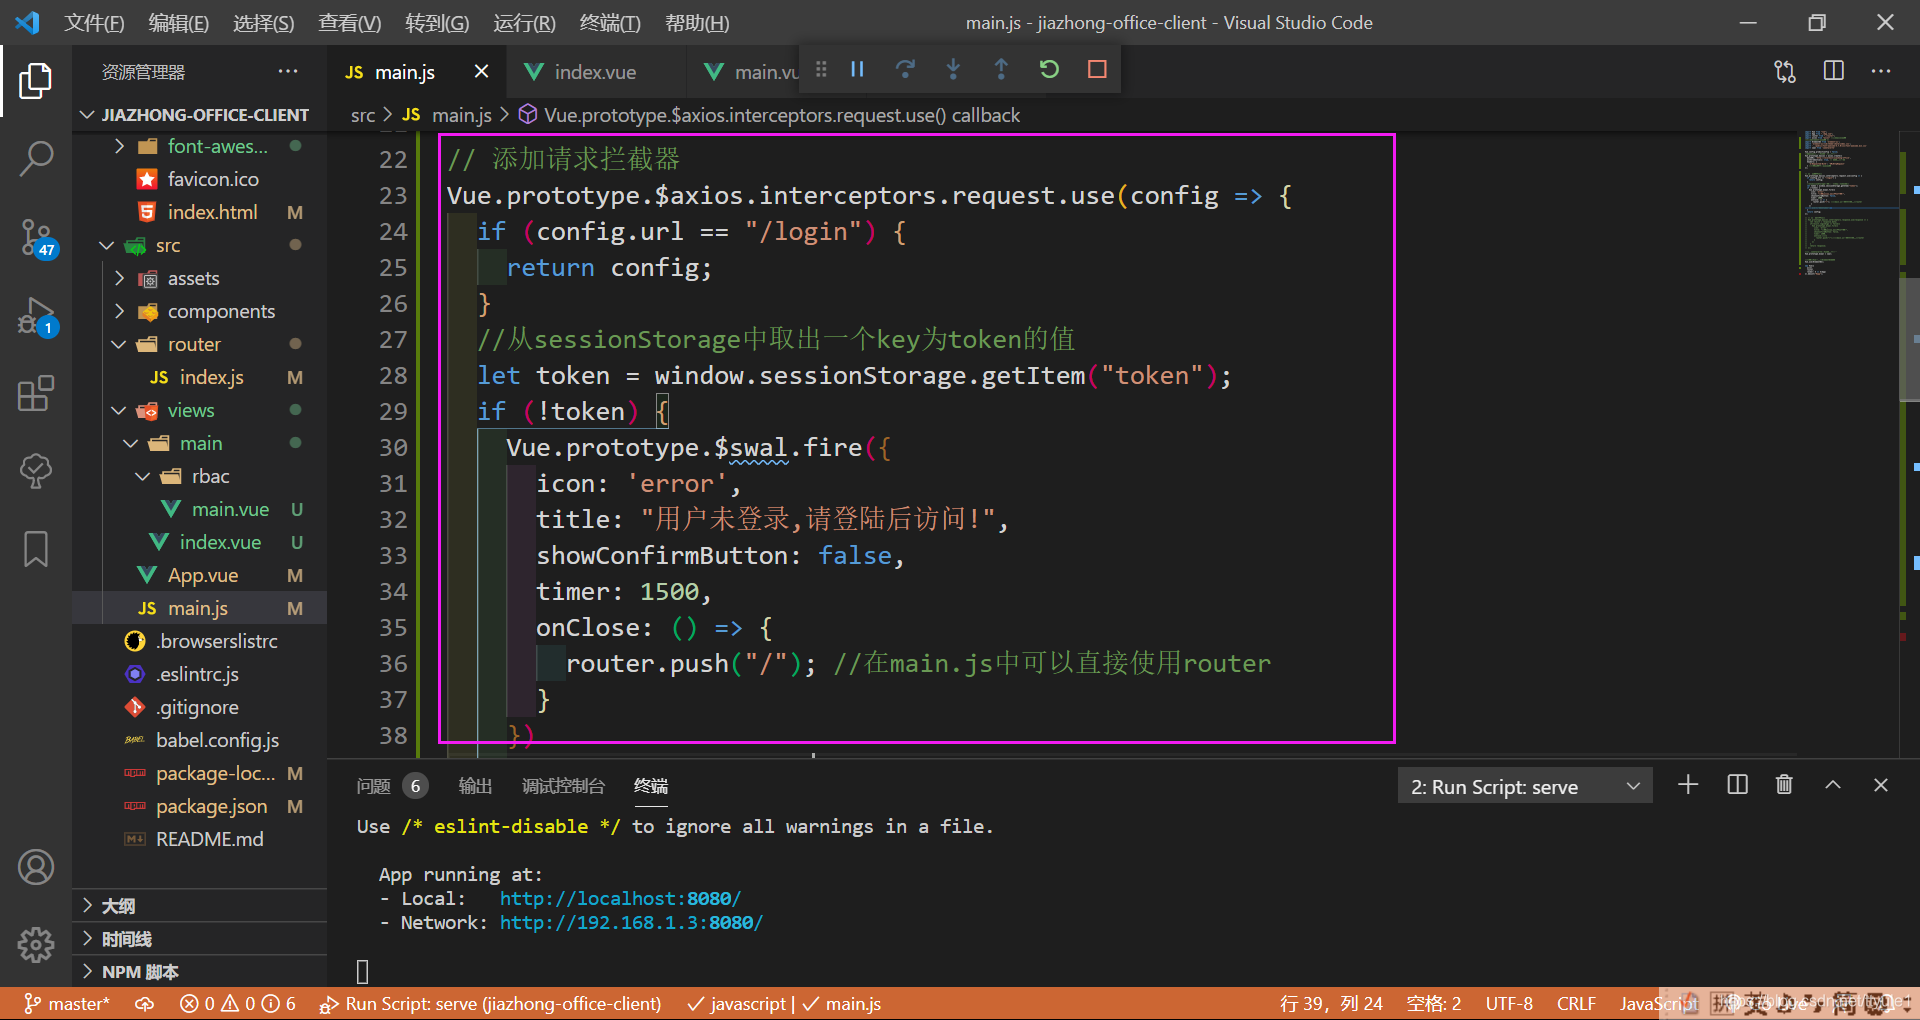Viewport: 1920px width, 1020px height.
Task: Switch to the 问题 problems panel tab
Action: [392, 786]
